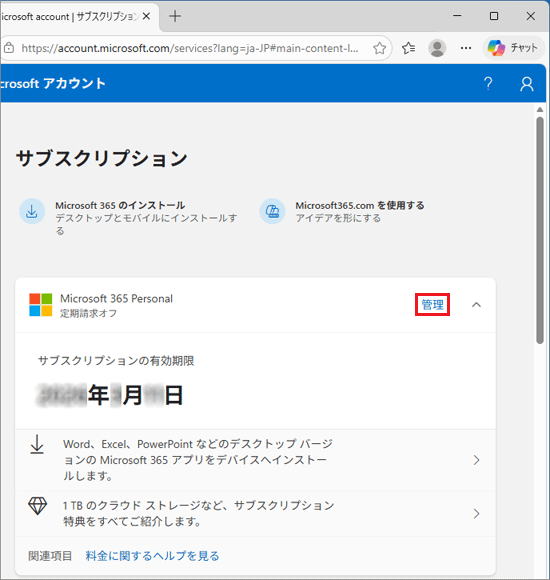The height and width of the screenshot is (580, 550).
Task: Click the Microsoft アカウント header title
Action: pyautogui.click(x=53, y=84)
